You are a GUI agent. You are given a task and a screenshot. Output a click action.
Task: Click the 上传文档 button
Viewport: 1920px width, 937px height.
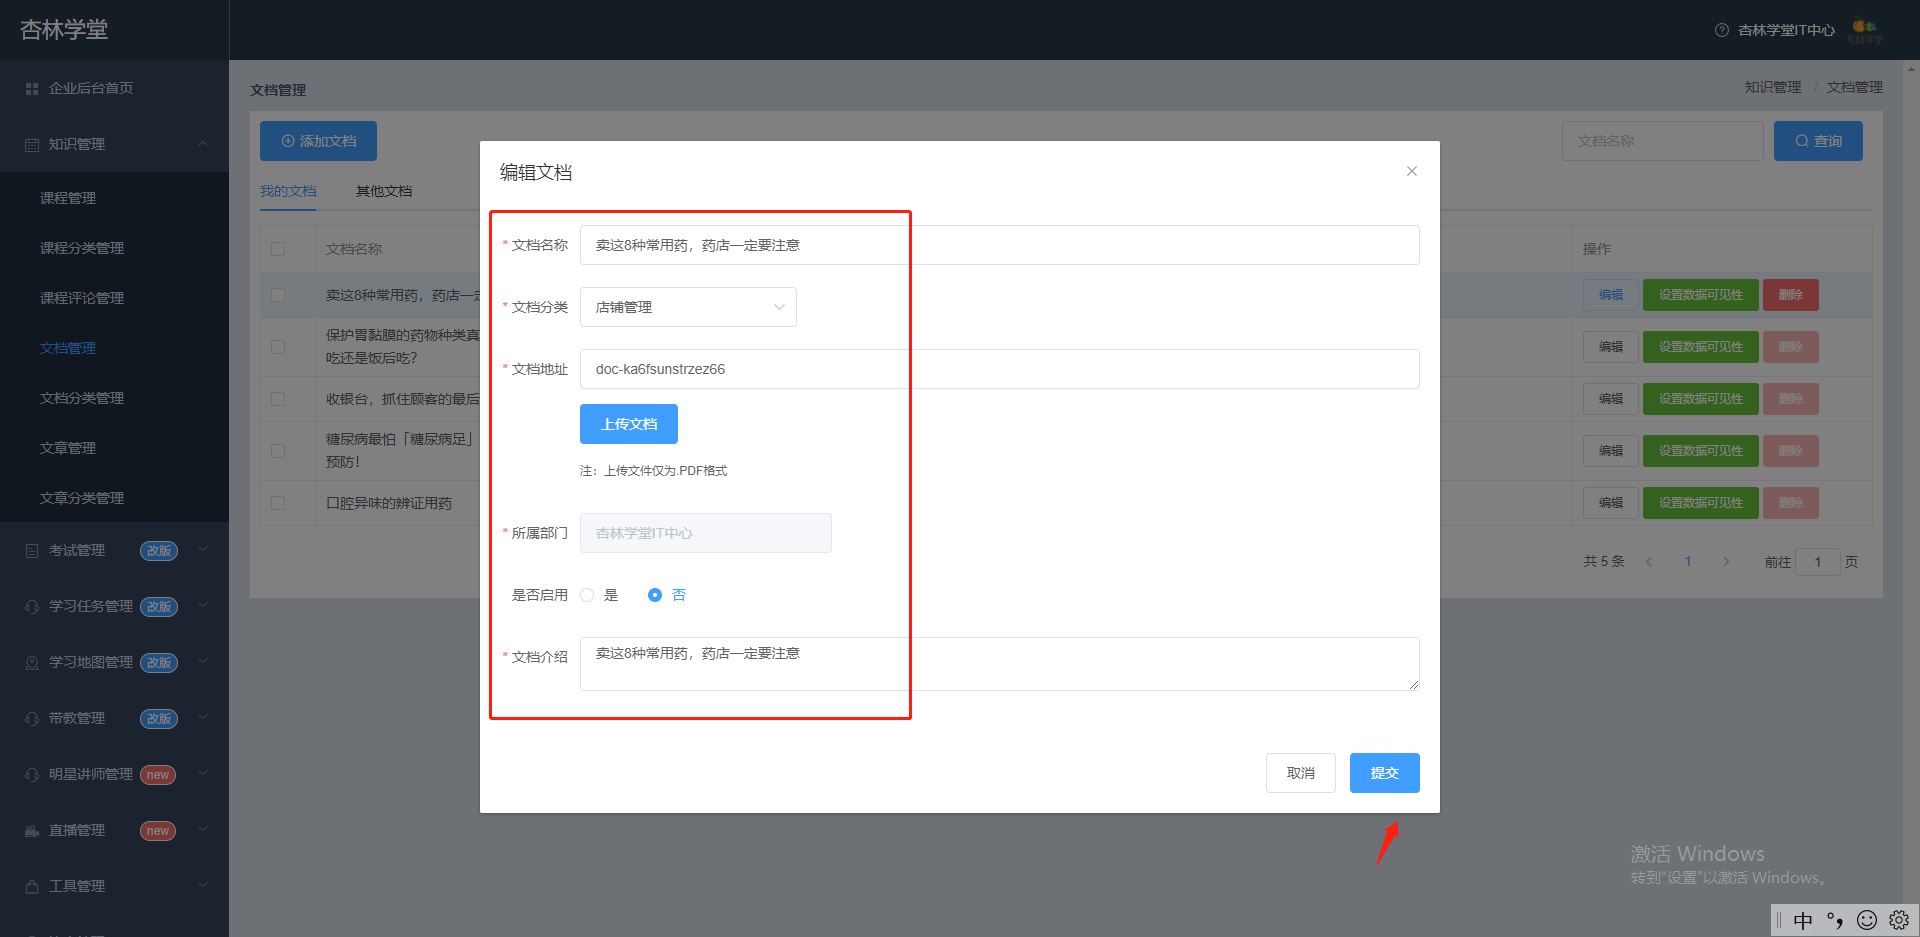[x=629, y=424]
